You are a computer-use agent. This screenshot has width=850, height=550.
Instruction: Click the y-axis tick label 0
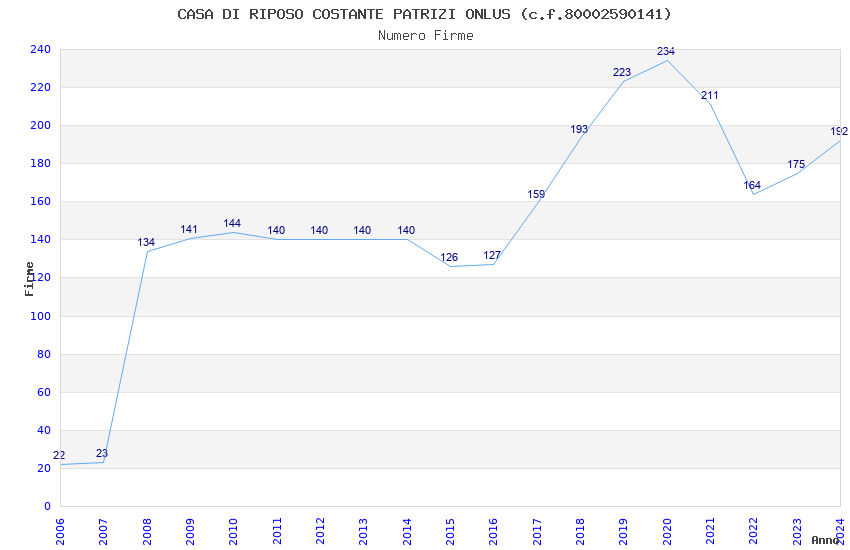[48, 506]
